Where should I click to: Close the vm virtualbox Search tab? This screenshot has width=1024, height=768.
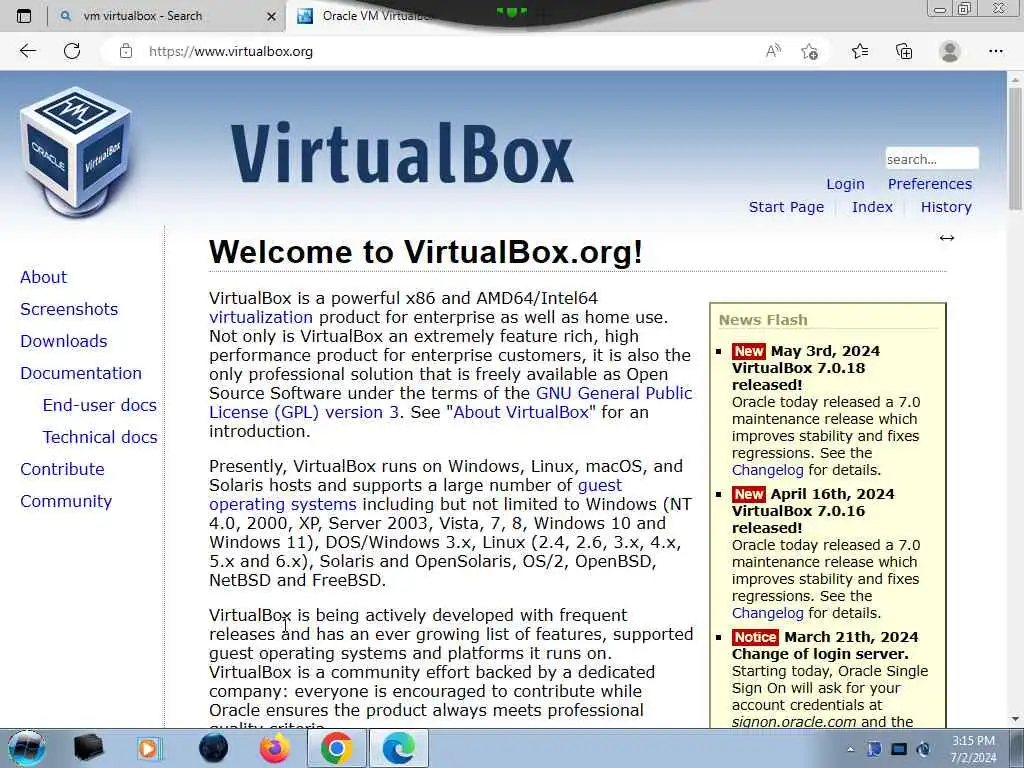coord(272,16)
